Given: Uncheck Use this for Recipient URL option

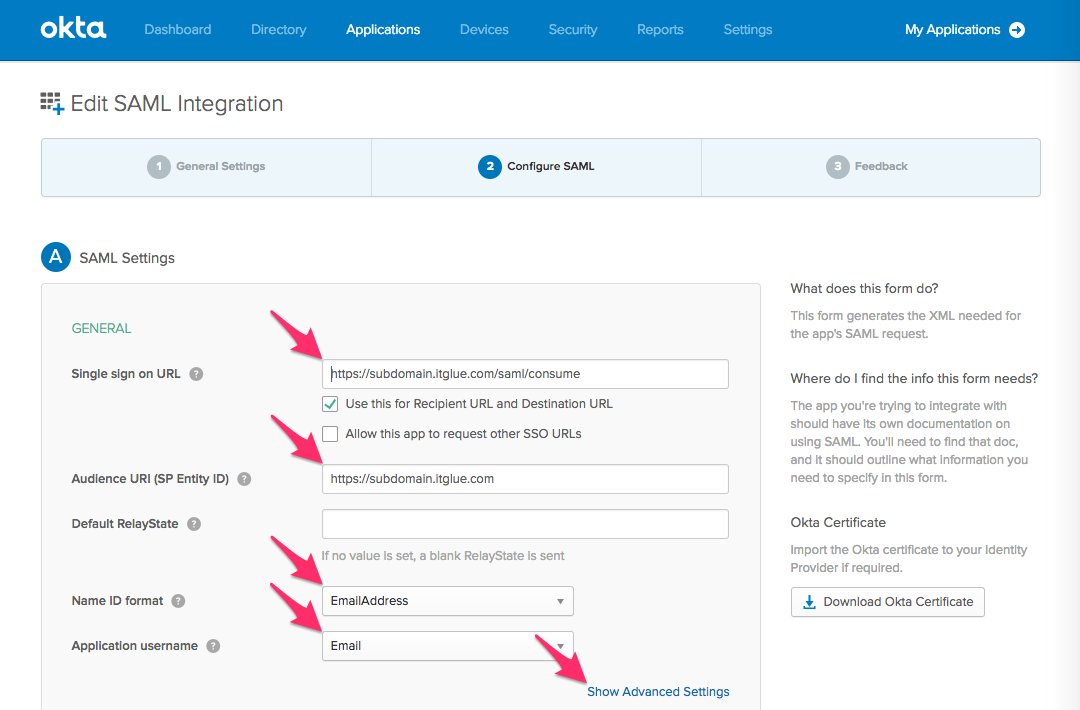Looking at the screenshot, I should click(x=330, y=404).
